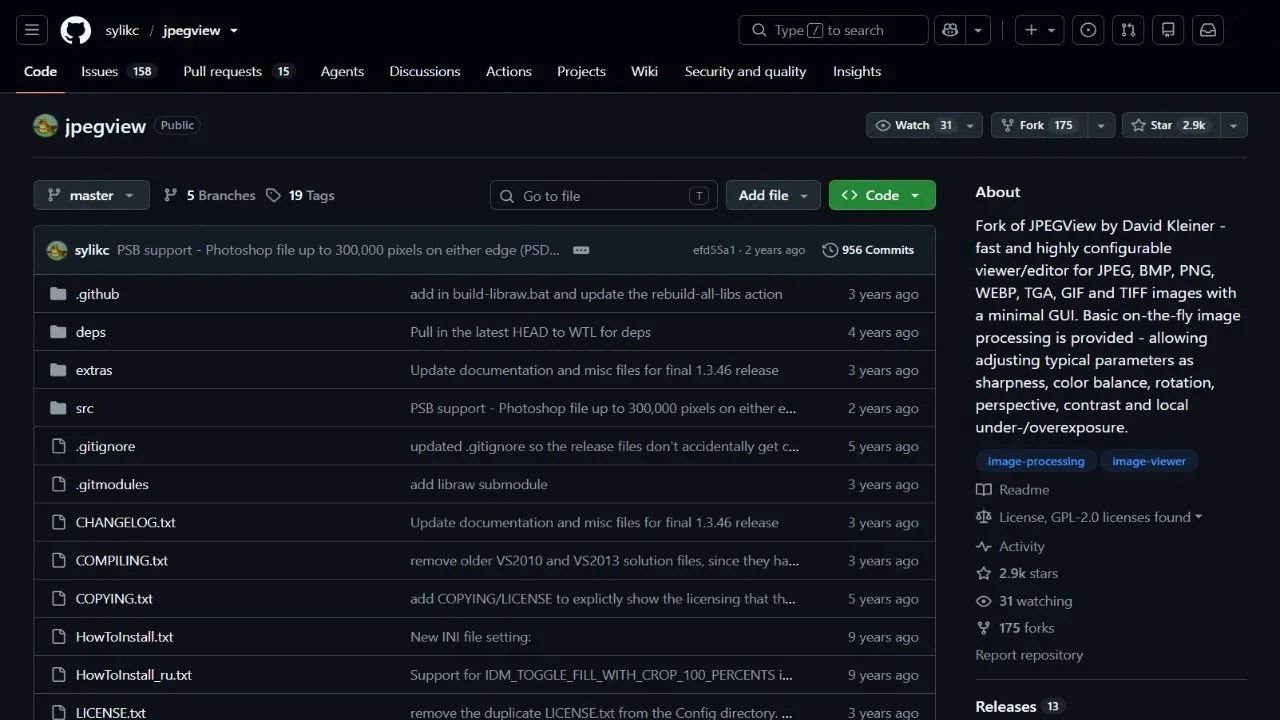
Task: Open the sylikc owner link in breadcrumb
Action: tap(122, 31)
